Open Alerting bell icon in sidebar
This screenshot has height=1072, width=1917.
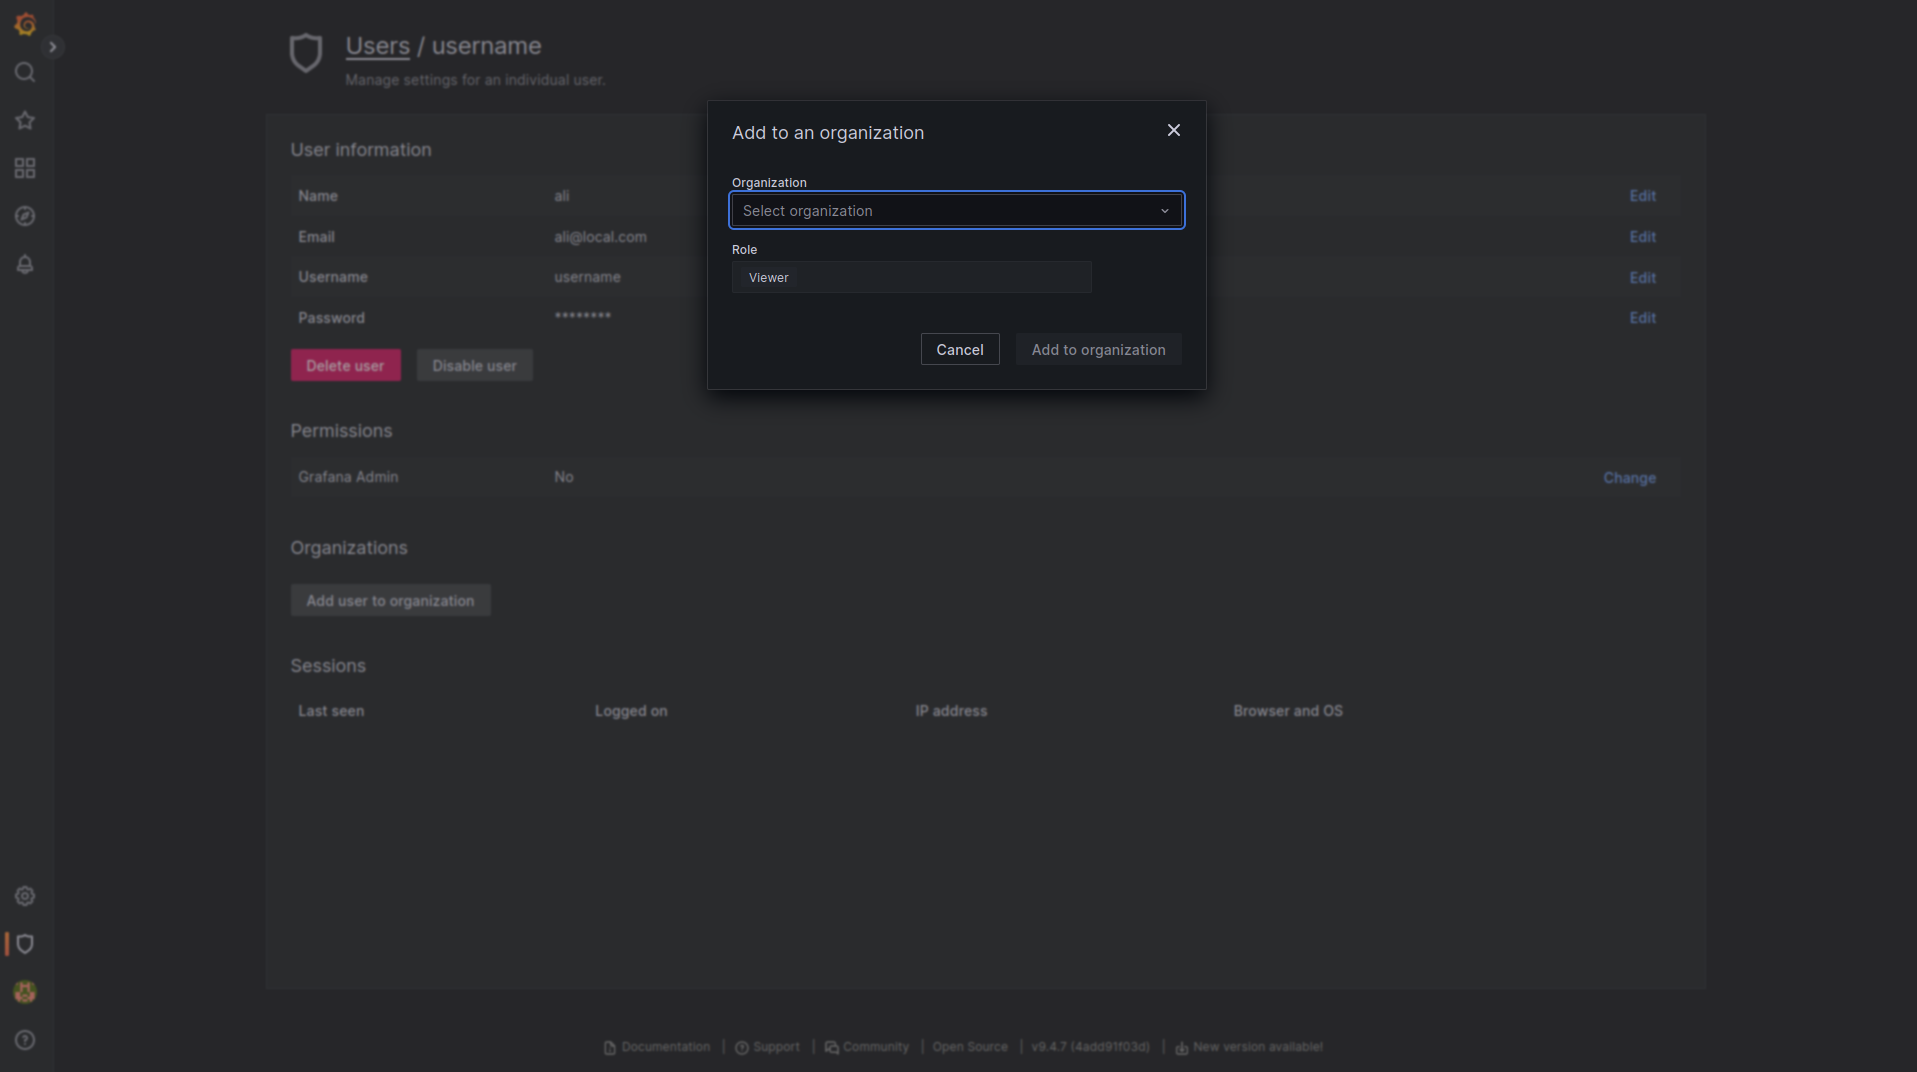tap(25, 264)
